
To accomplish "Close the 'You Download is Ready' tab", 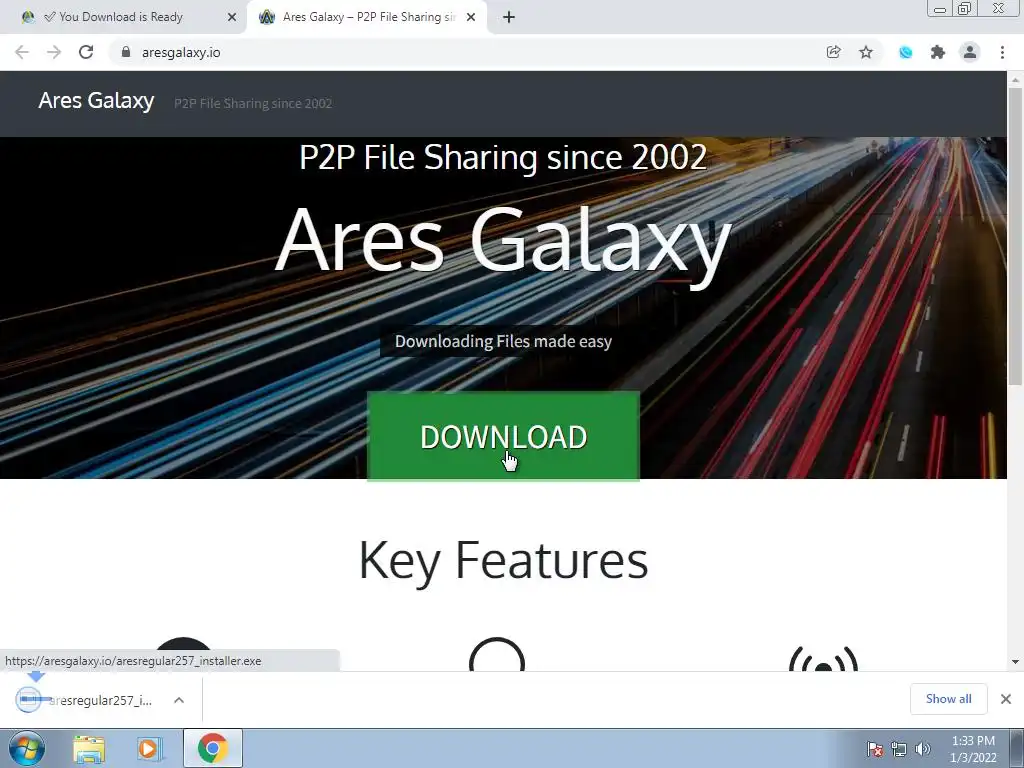I will [x=232, y=18].
